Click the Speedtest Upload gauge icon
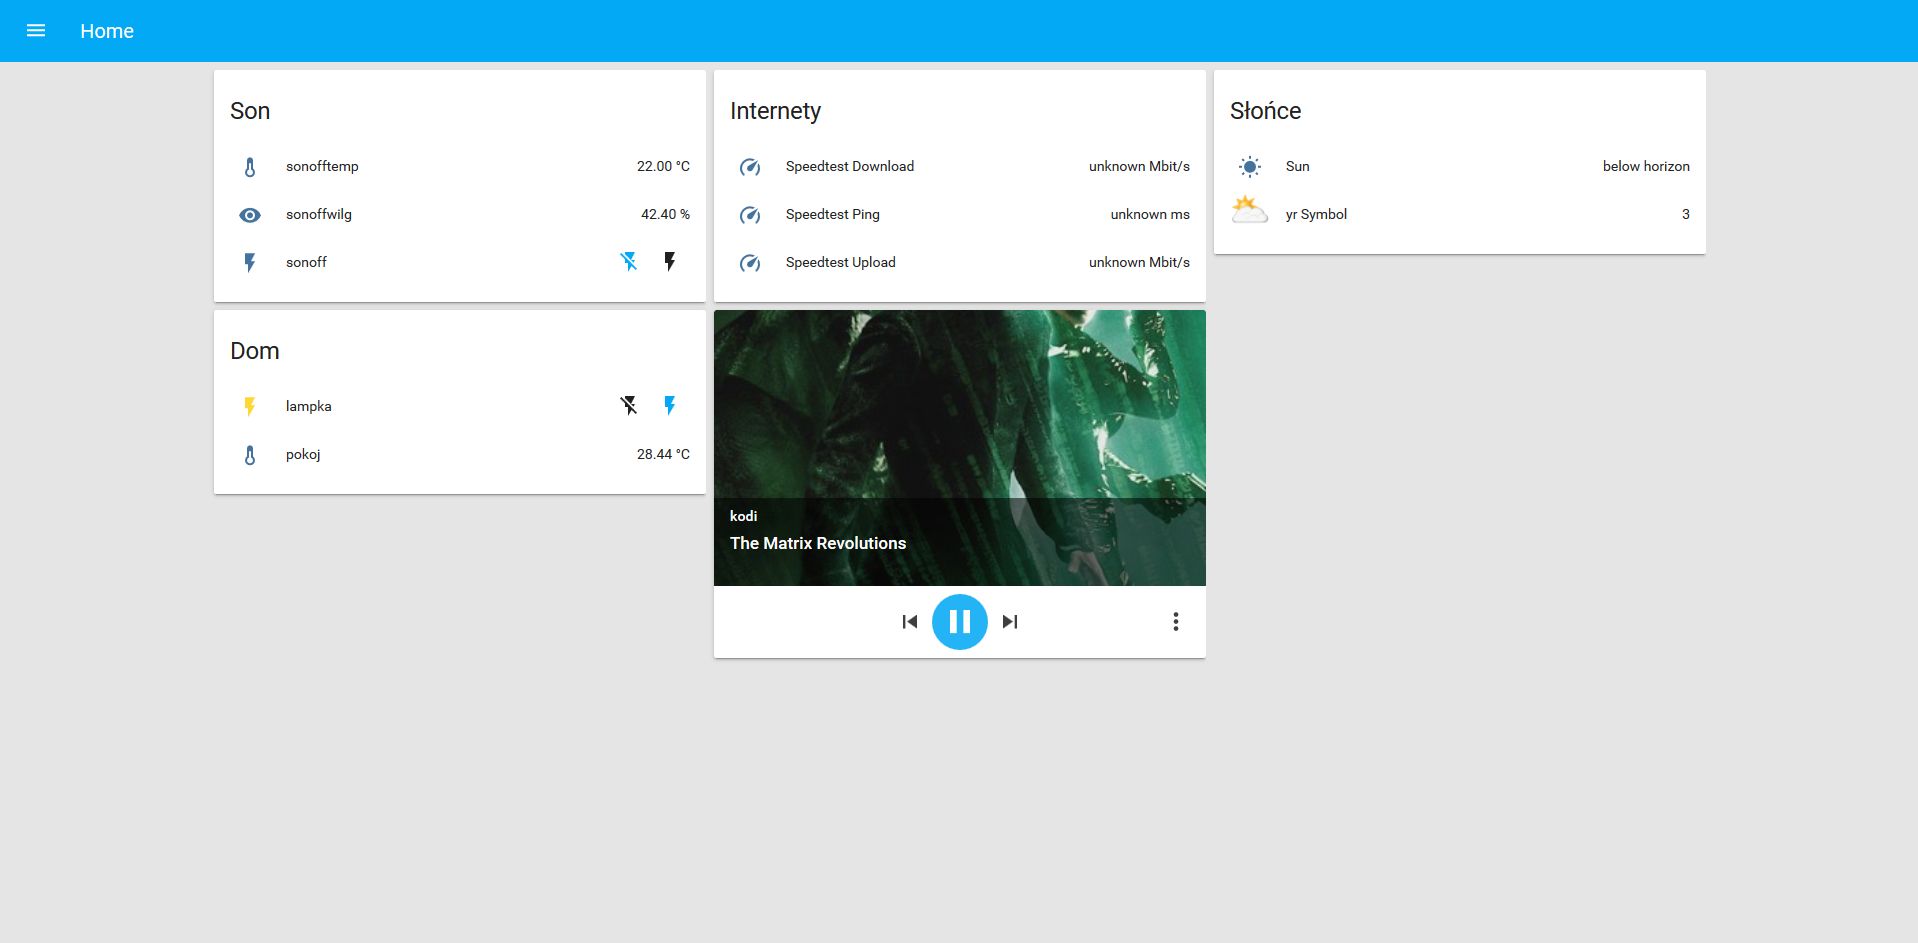Image resolution: width=1918 pixels, height=943 pixels. point(750,263)
